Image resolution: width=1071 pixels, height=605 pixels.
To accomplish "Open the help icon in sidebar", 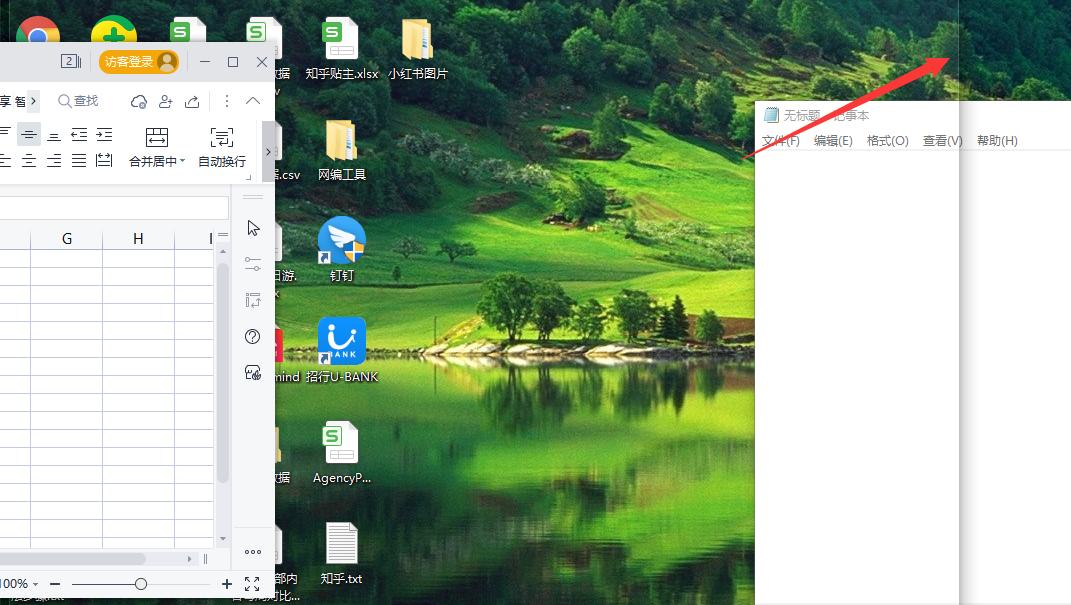I will (253, 336).
